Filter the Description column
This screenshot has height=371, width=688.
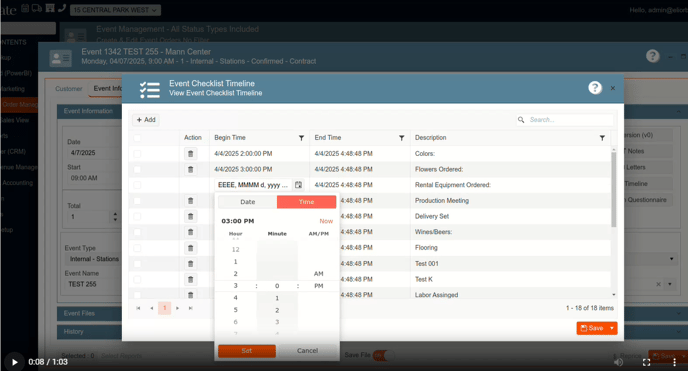[x=602, y=138]
